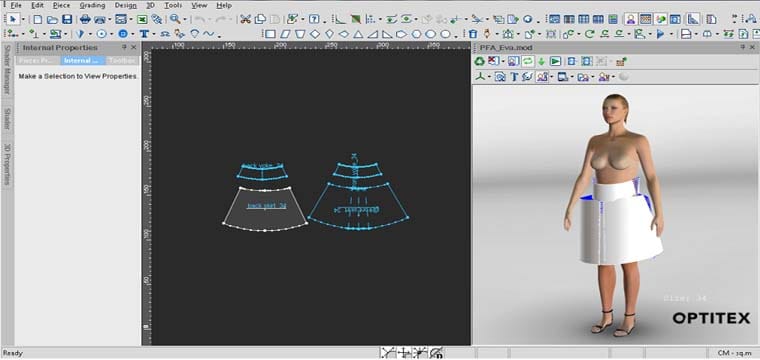Copy using the two-pages icon
The height and width of the screenshot is (360, 760).
(x=260, y=19)
